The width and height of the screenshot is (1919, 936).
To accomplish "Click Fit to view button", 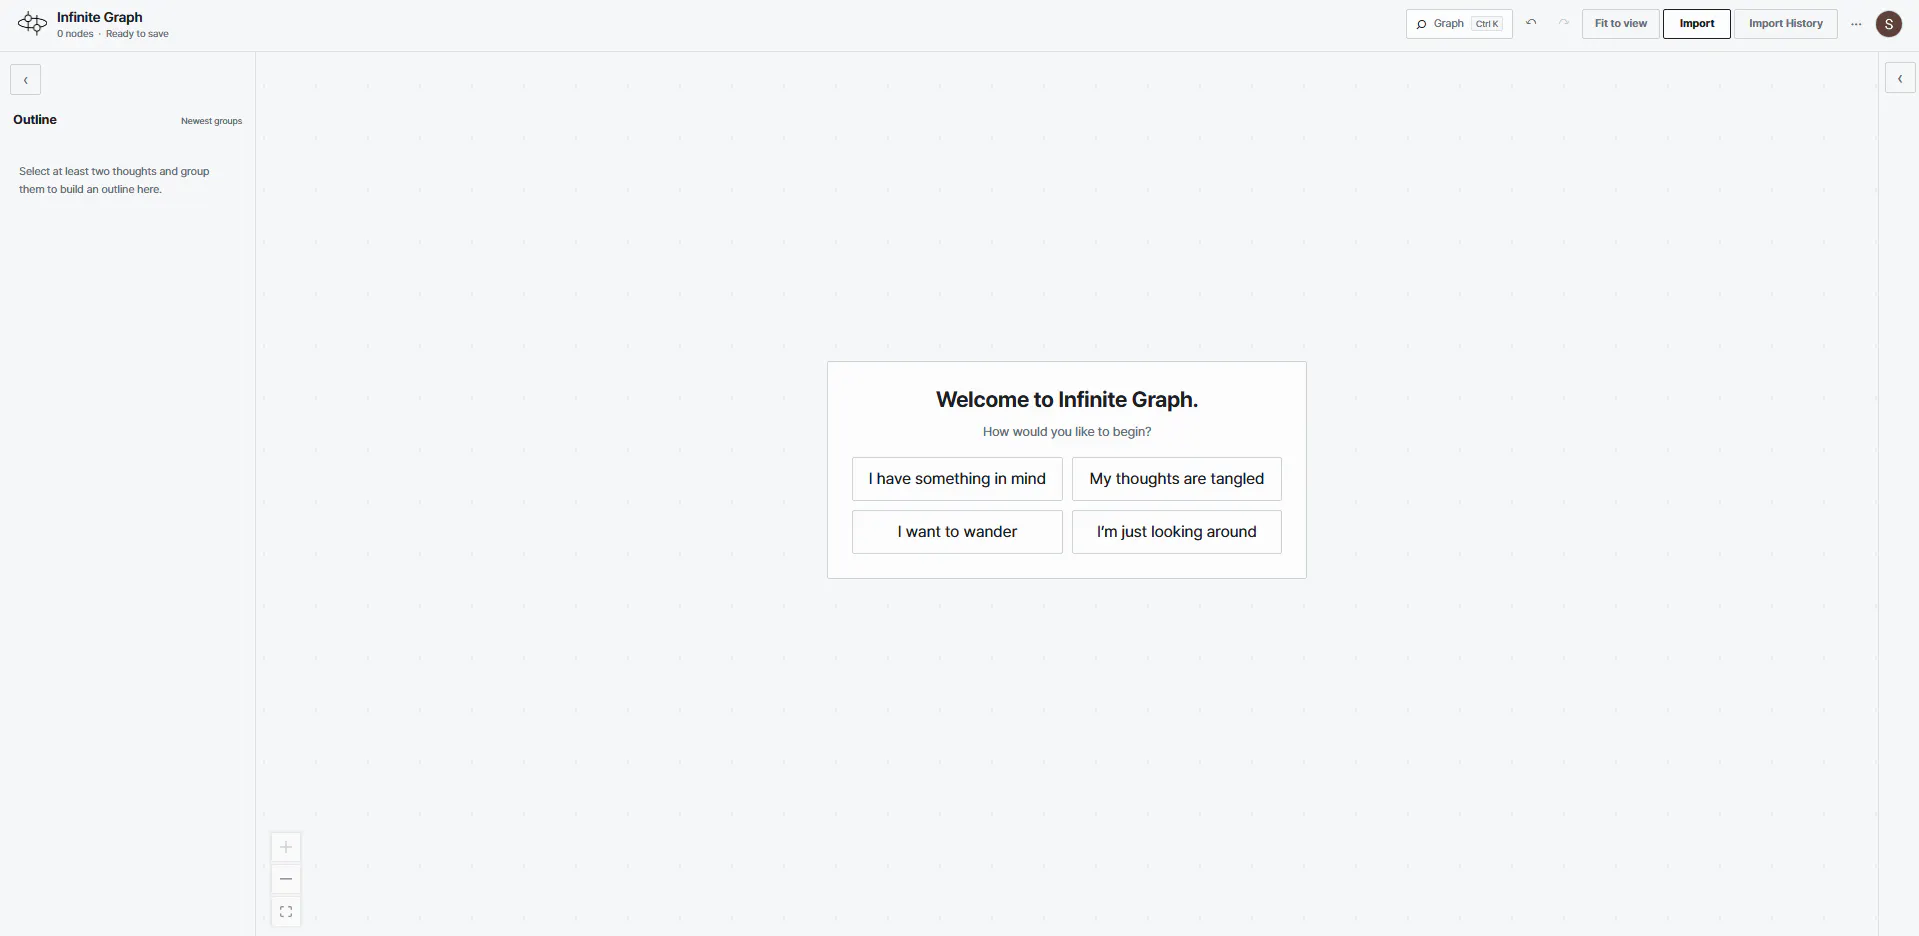I will pos(1620,24).
